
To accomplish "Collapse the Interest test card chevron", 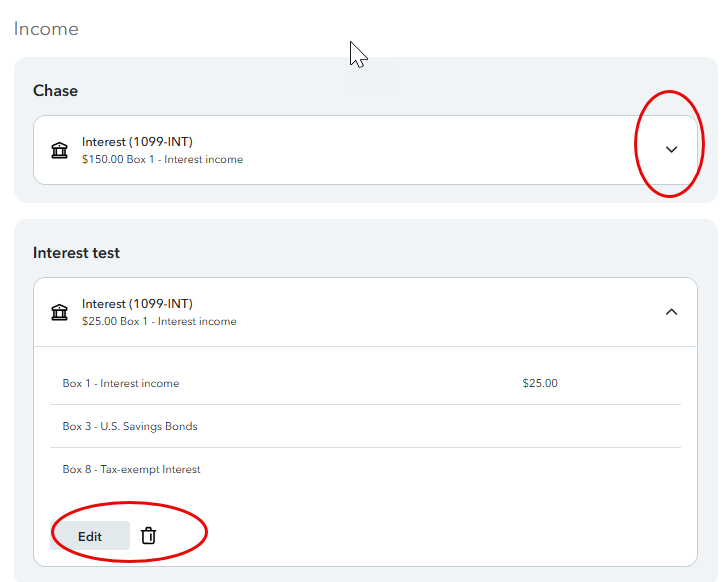I will [671, 312].
